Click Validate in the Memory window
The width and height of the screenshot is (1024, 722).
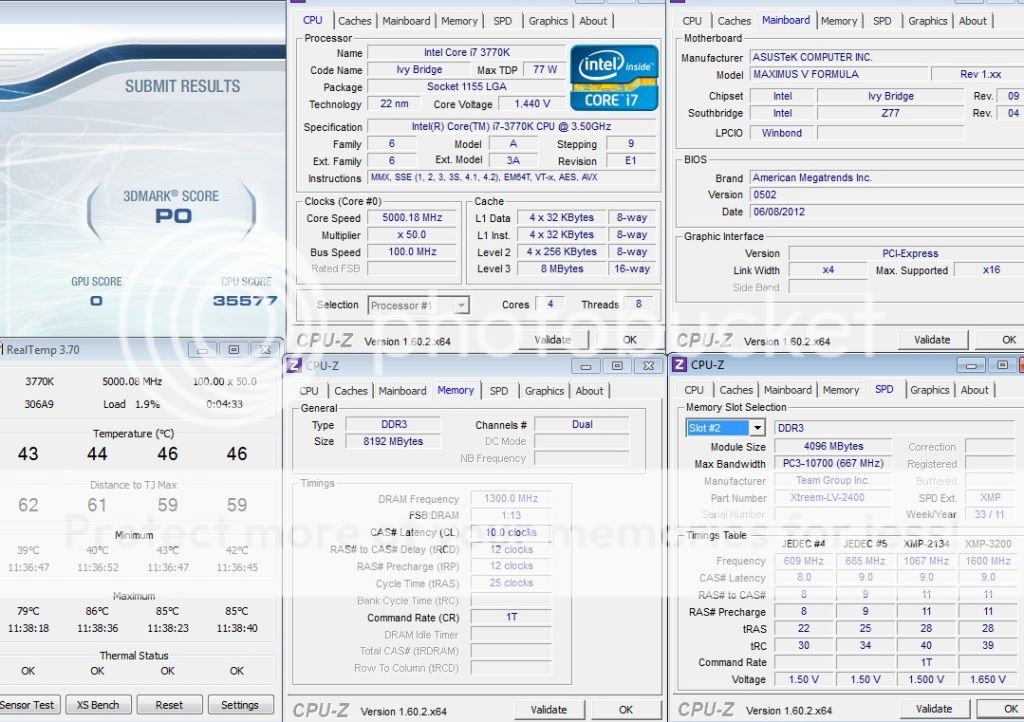pos(549,710)
